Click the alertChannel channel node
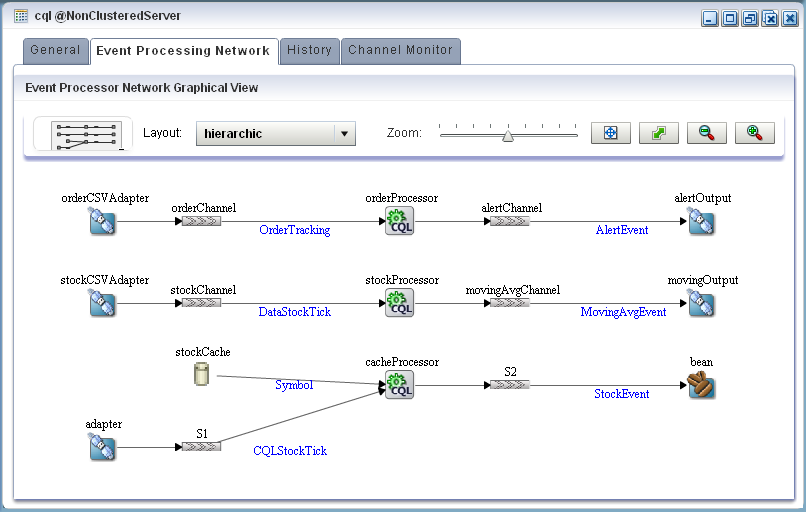This screenshot has width=806, height=512. click(x=509, y=222)
